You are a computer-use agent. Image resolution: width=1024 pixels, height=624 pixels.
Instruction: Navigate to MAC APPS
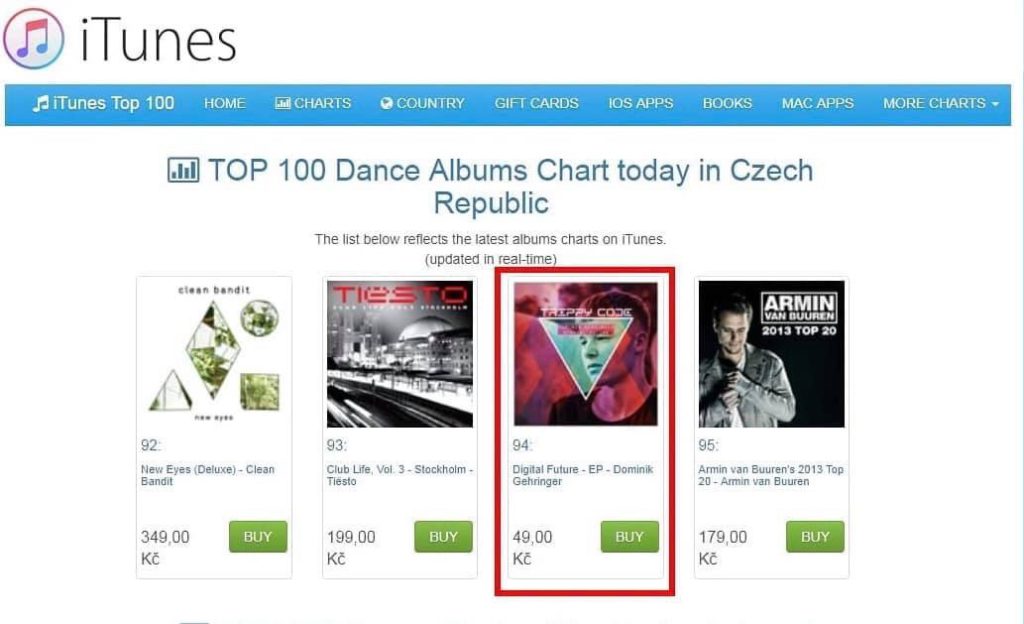click(817, 103)
